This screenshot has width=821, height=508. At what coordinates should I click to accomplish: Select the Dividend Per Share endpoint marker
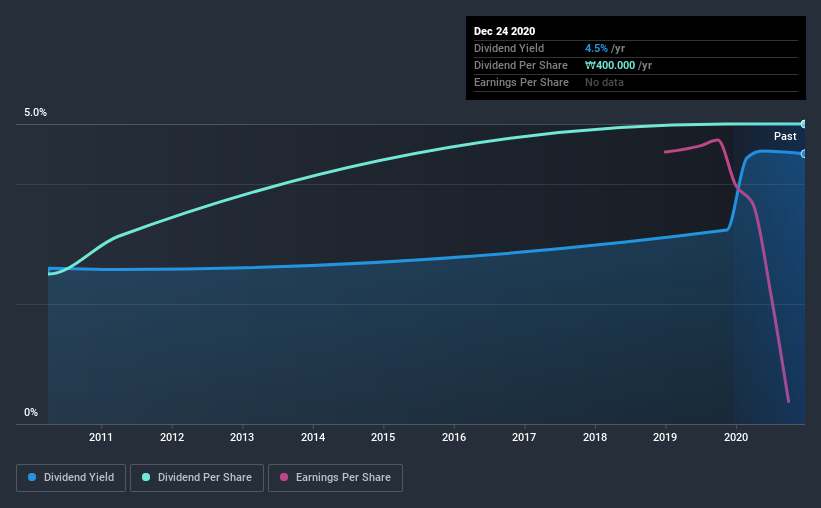pyautogui.click(x=803, y=124)
